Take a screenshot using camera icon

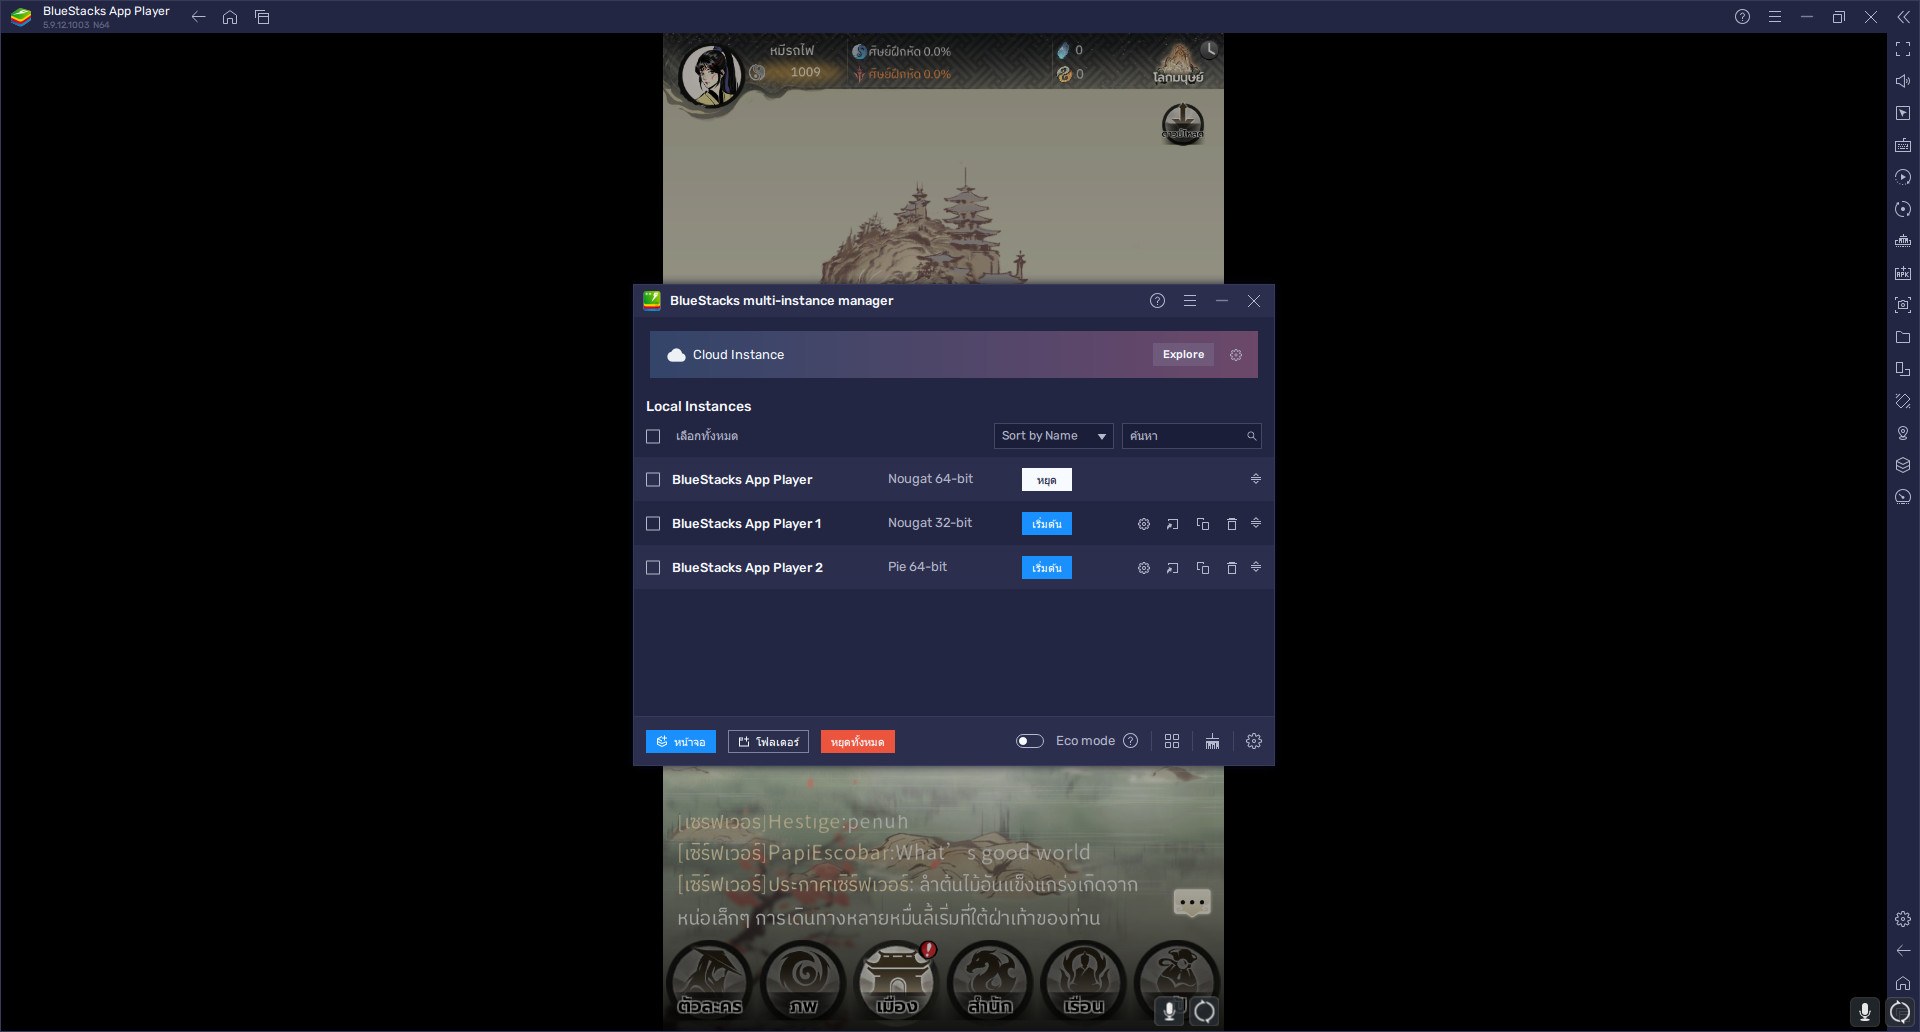1903,305
